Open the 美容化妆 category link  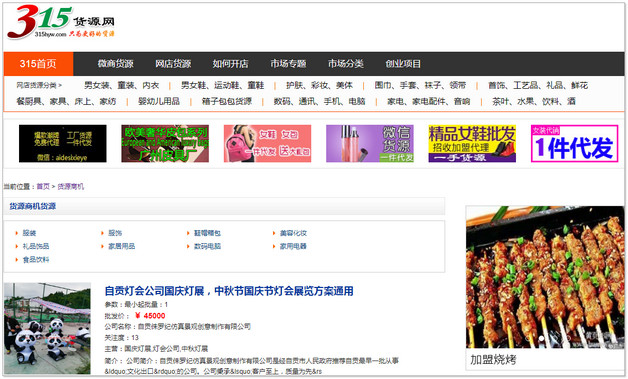click(293, 233)
